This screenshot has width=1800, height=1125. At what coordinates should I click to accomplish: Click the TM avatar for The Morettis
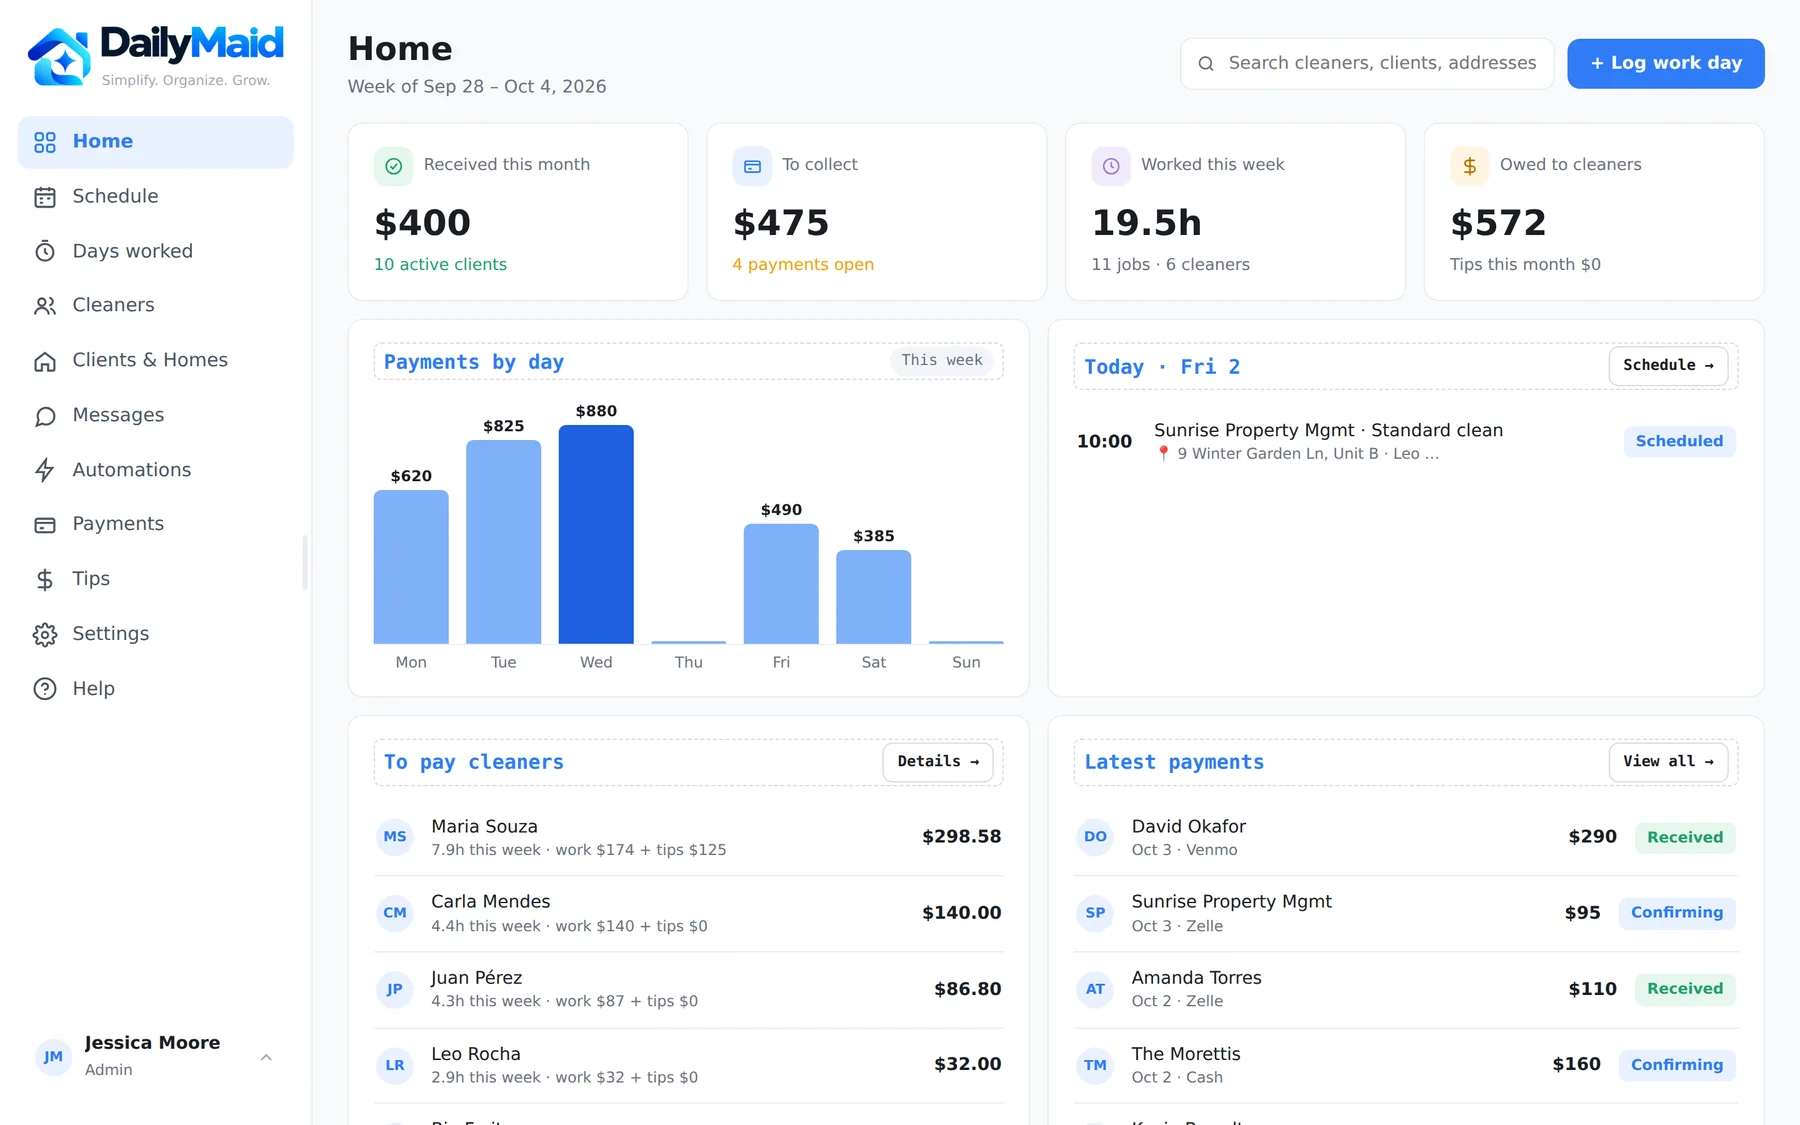[x=1095, y=1065]
